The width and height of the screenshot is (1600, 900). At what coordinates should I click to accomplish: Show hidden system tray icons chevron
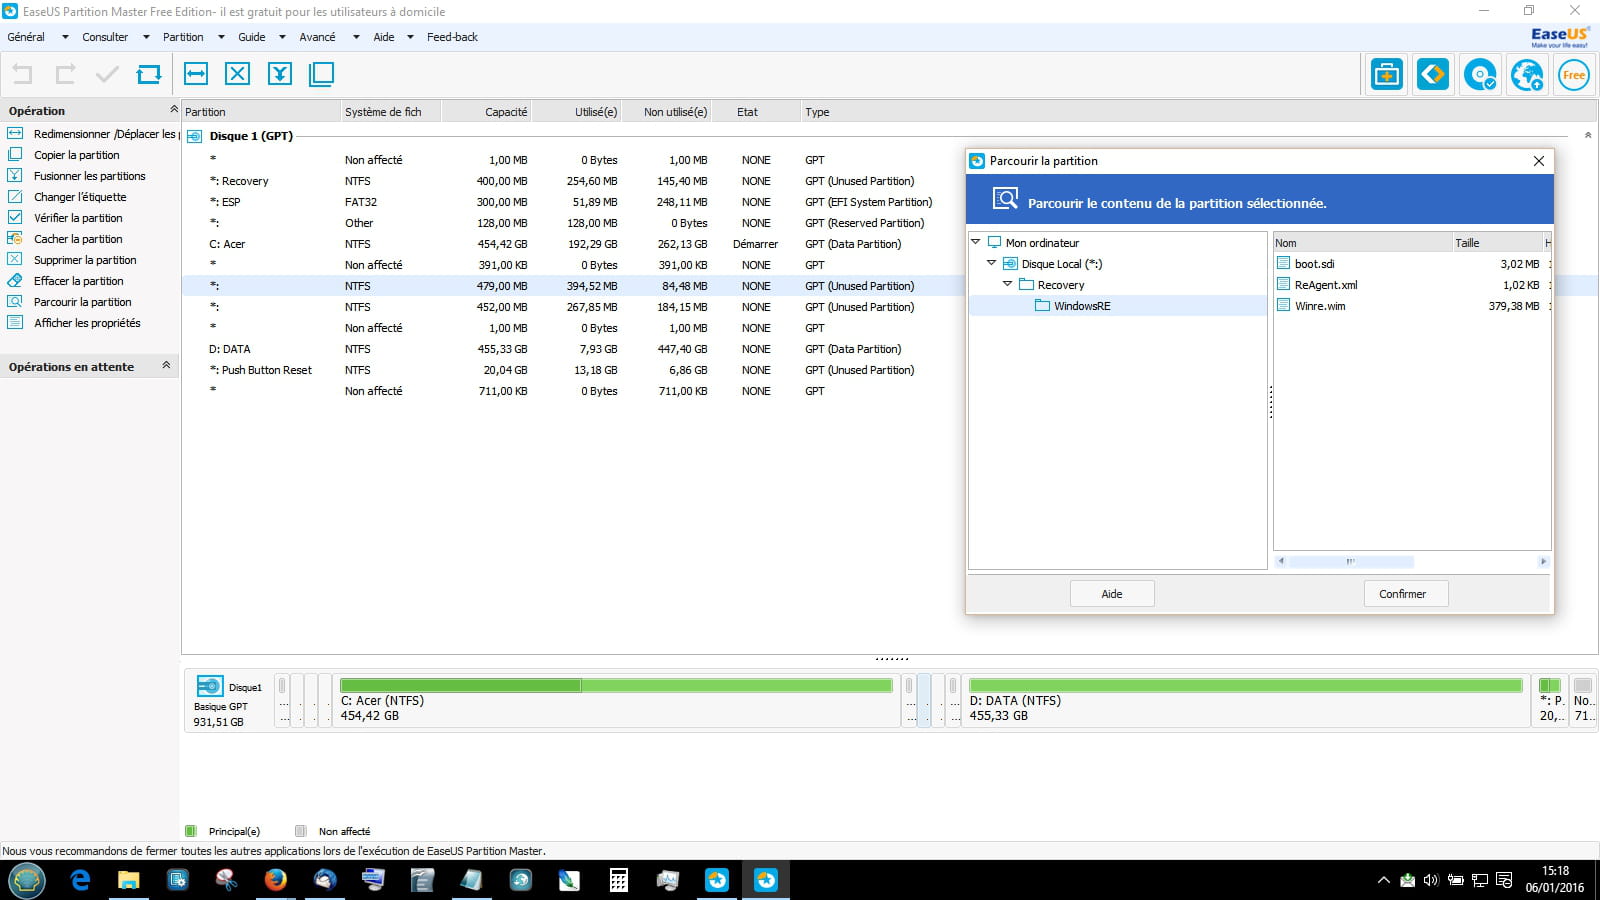coord(1383,881)
